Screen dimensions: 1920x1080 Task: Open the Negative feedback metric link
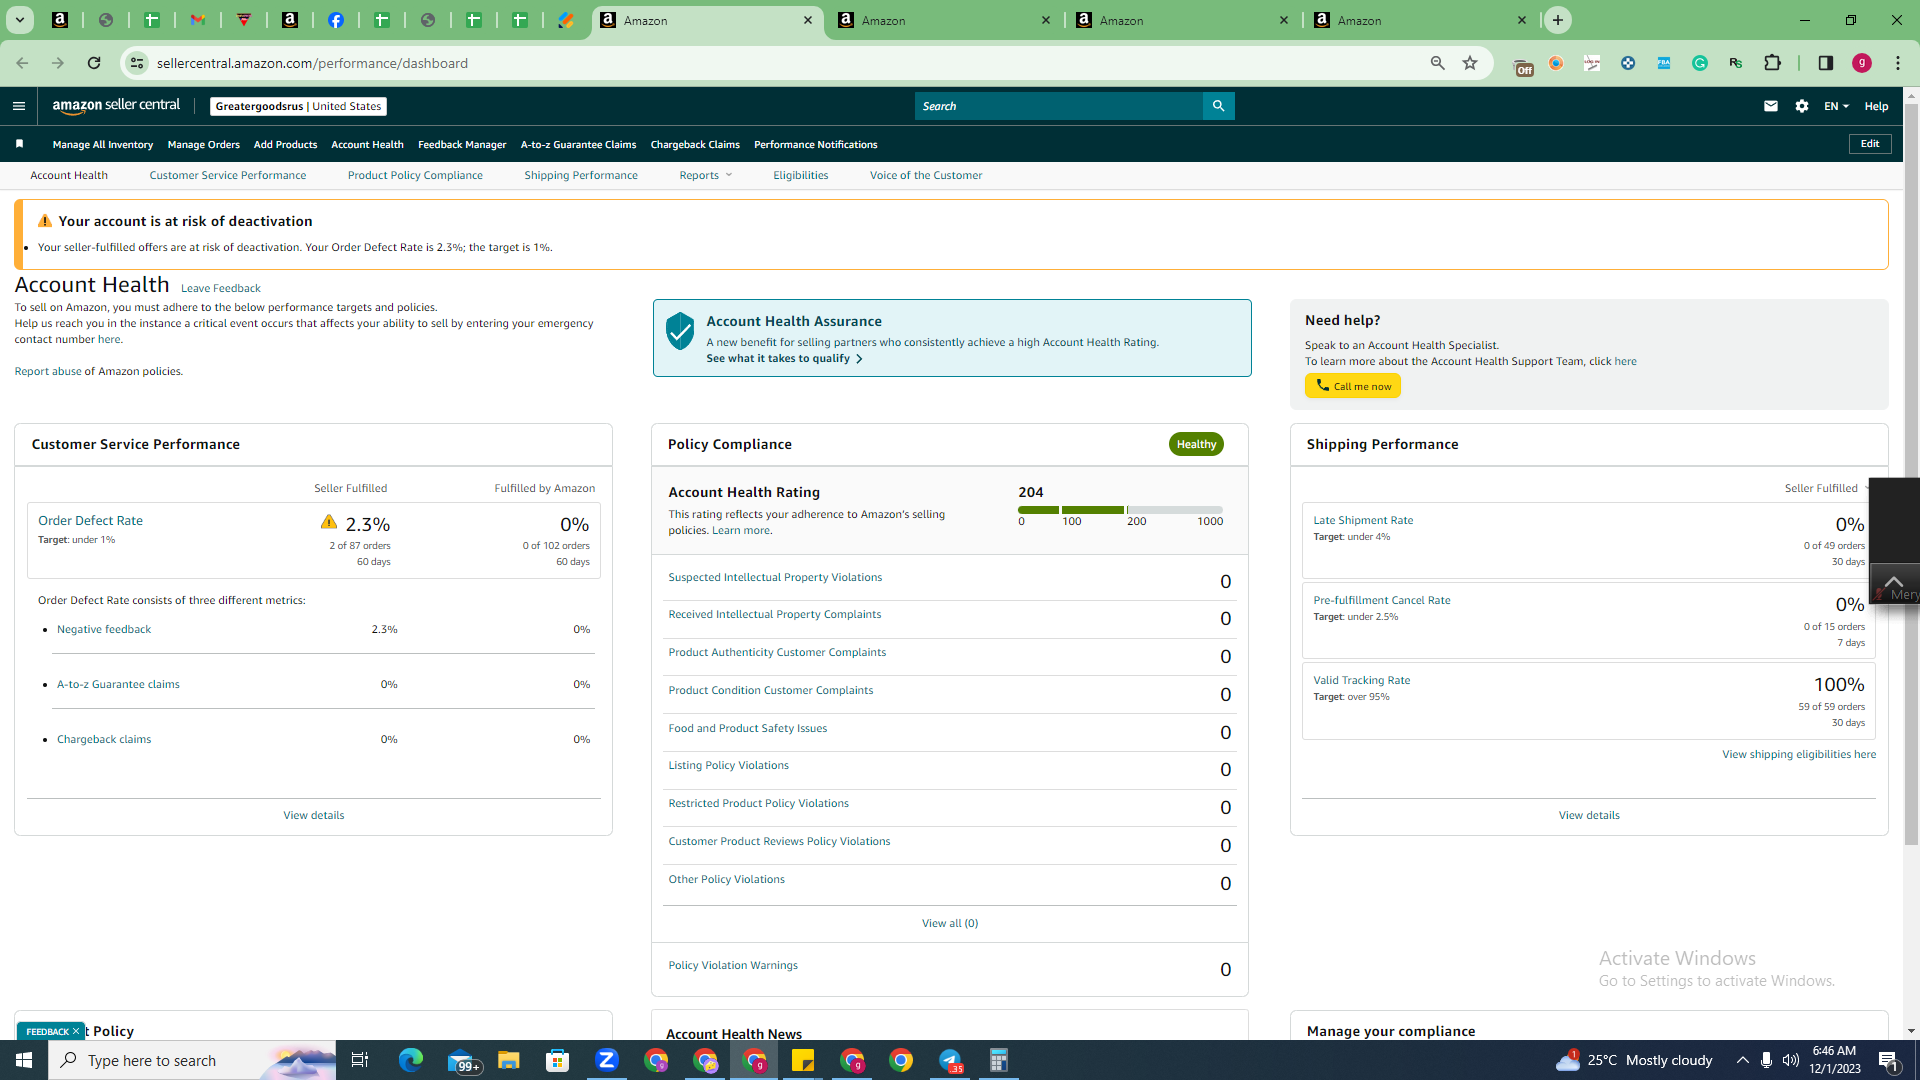104,629
